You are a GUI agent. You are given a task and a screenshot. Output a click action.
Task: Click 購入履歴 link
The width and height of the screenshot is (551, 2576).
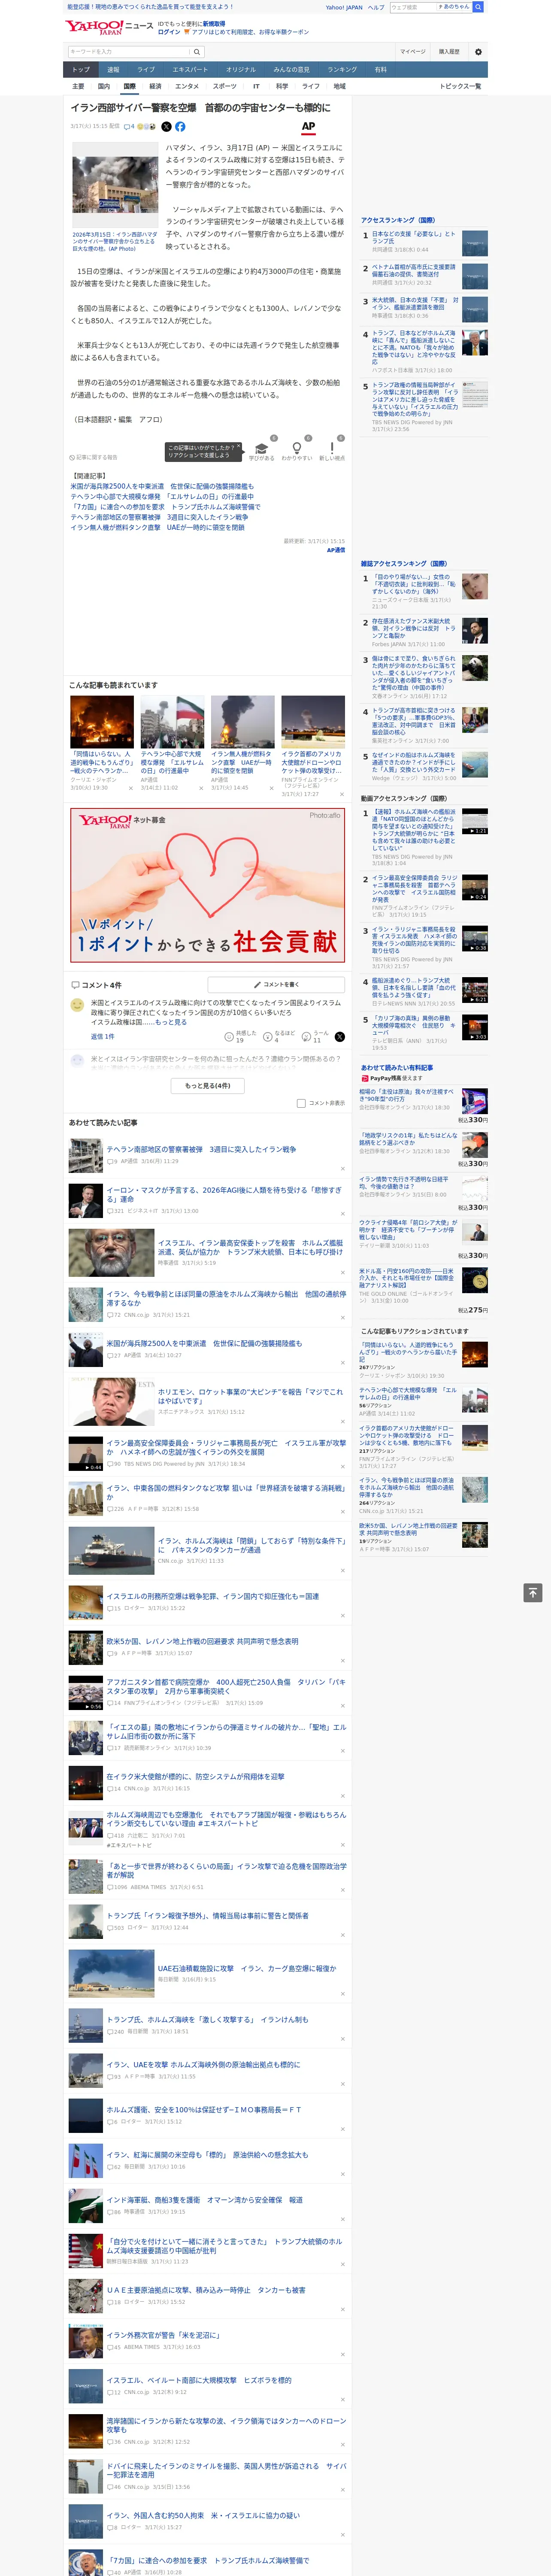[449, 52]
